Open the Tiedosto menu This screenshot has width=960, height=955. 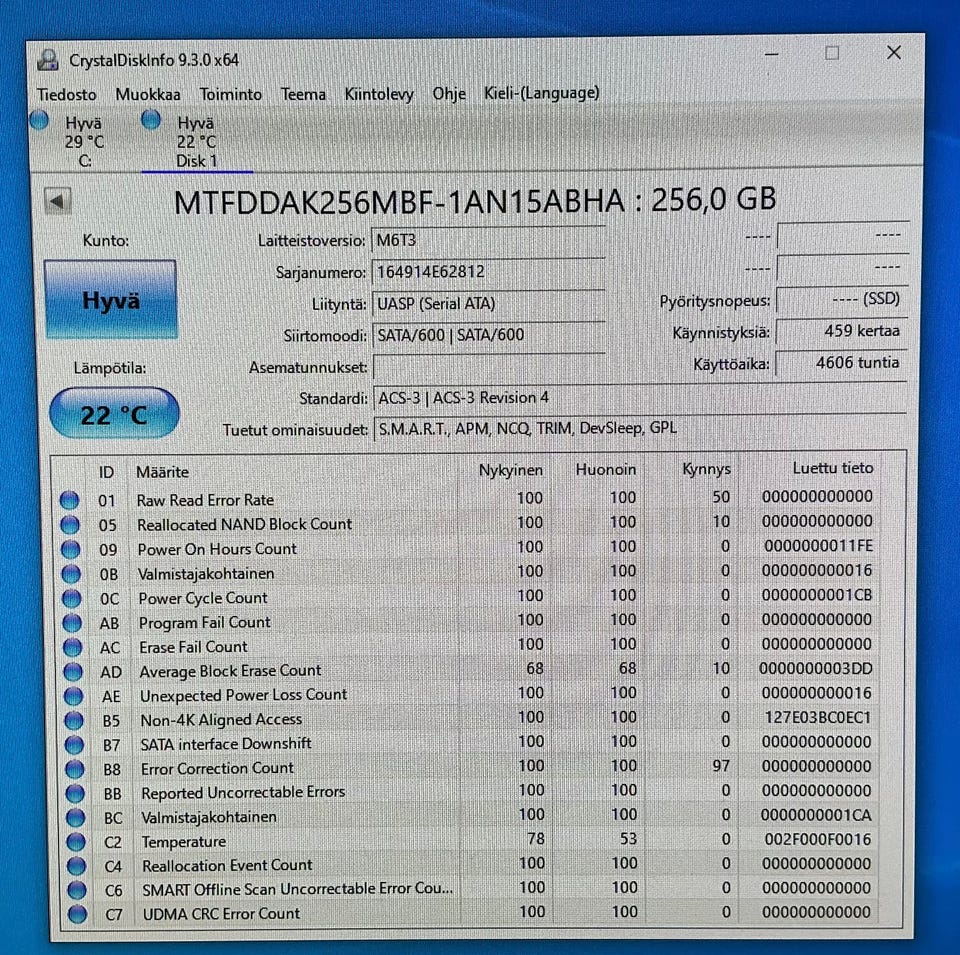click(66, 94)
